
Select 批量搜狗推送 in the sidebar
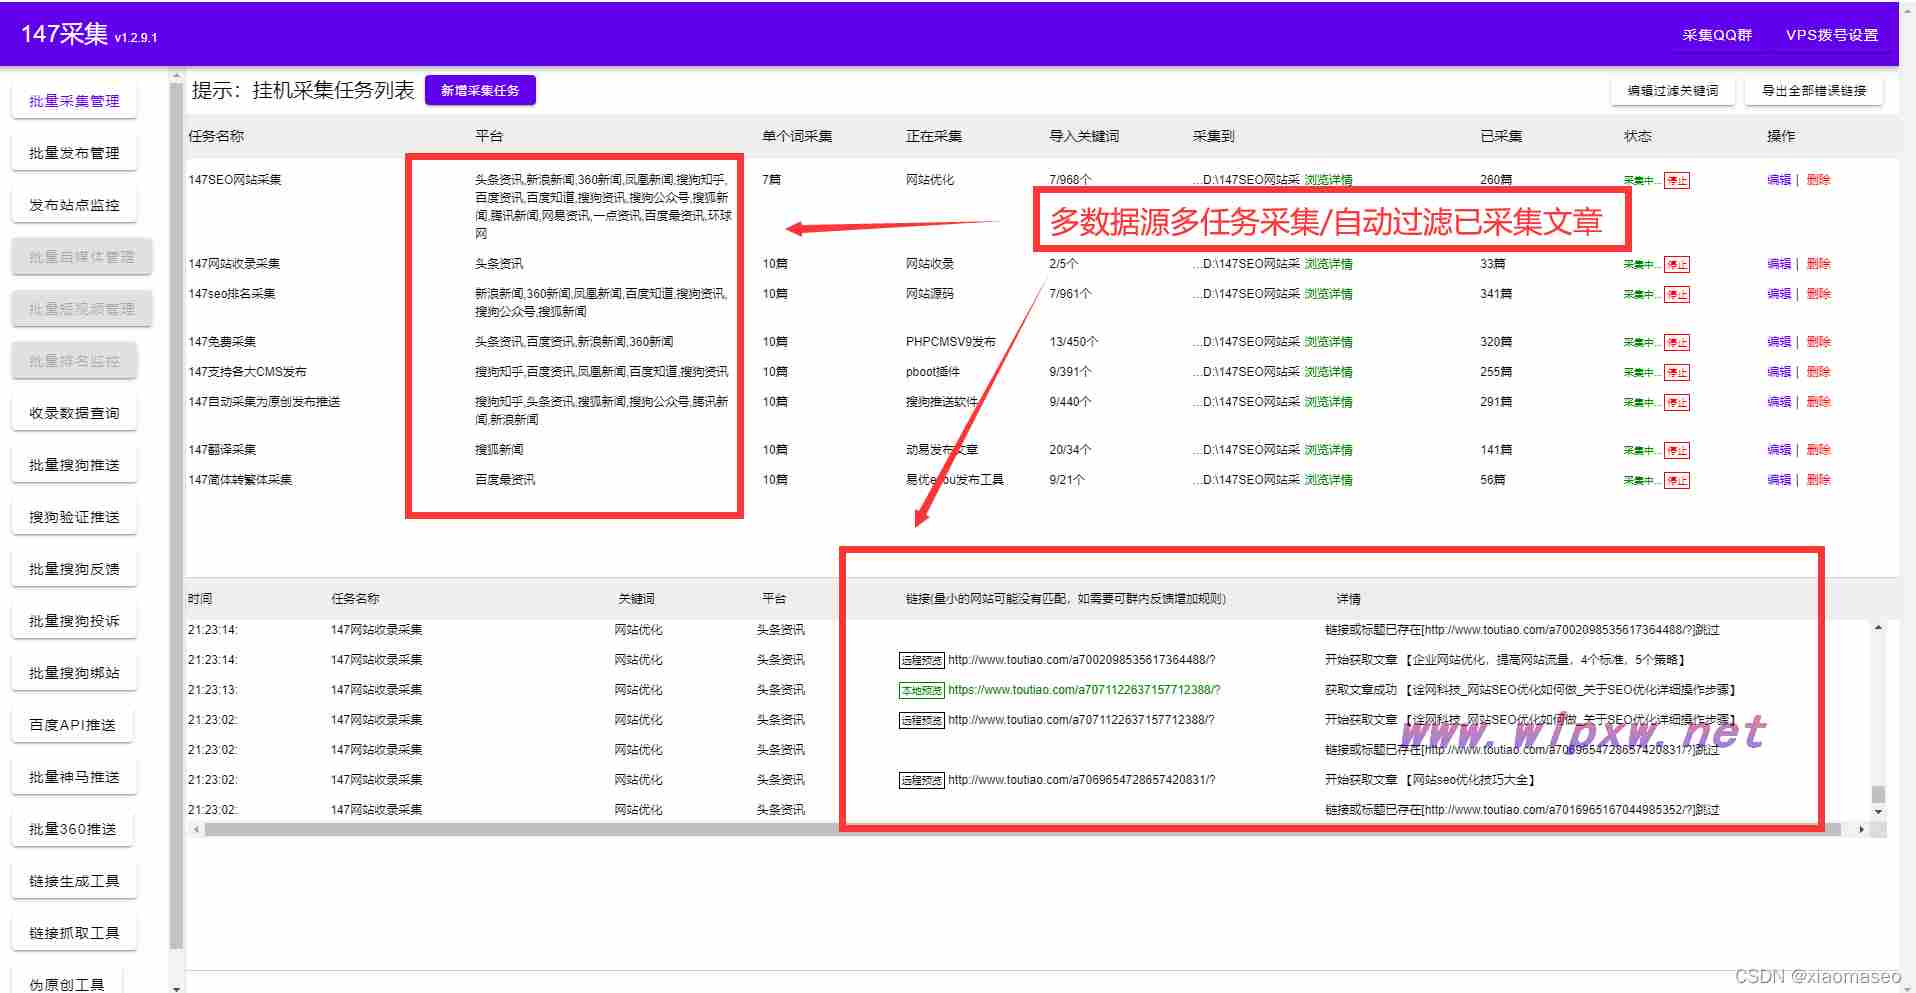click(74, 465)
